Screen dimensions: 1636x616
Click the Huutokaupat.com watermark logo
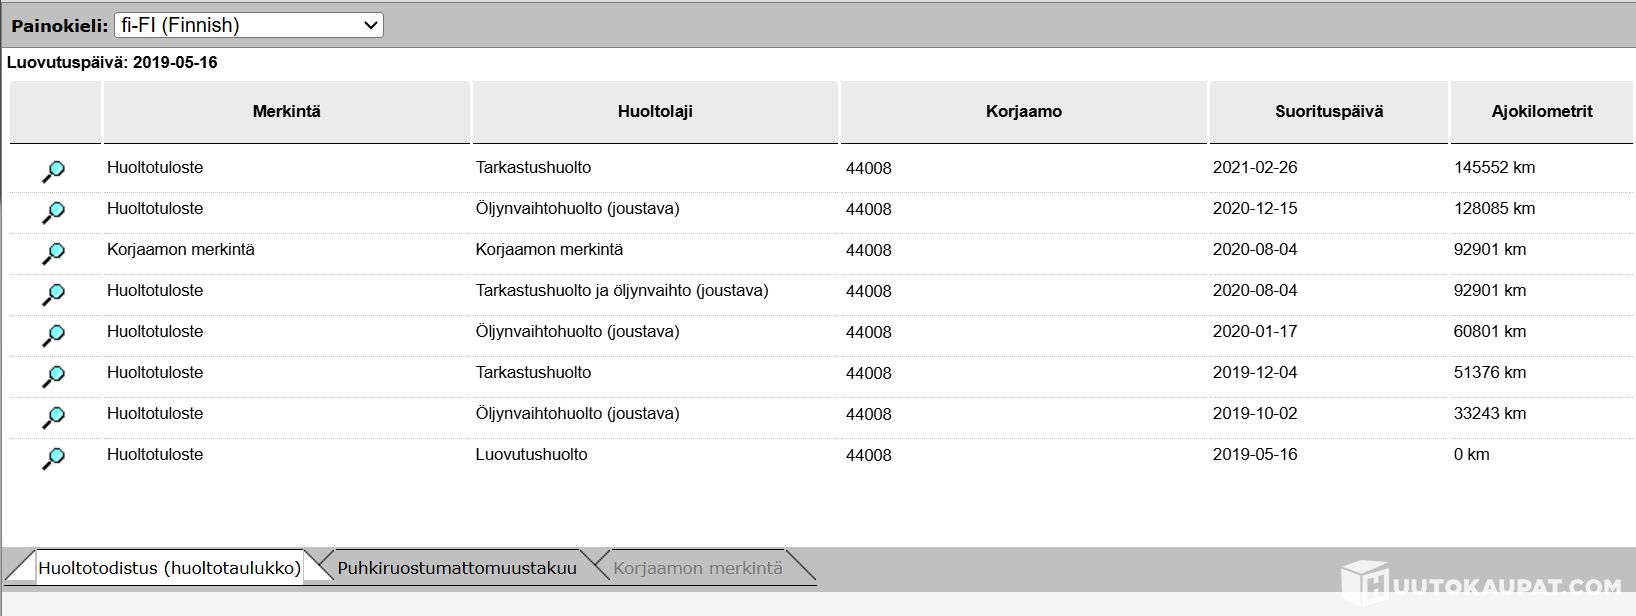tap(1480, 584)
